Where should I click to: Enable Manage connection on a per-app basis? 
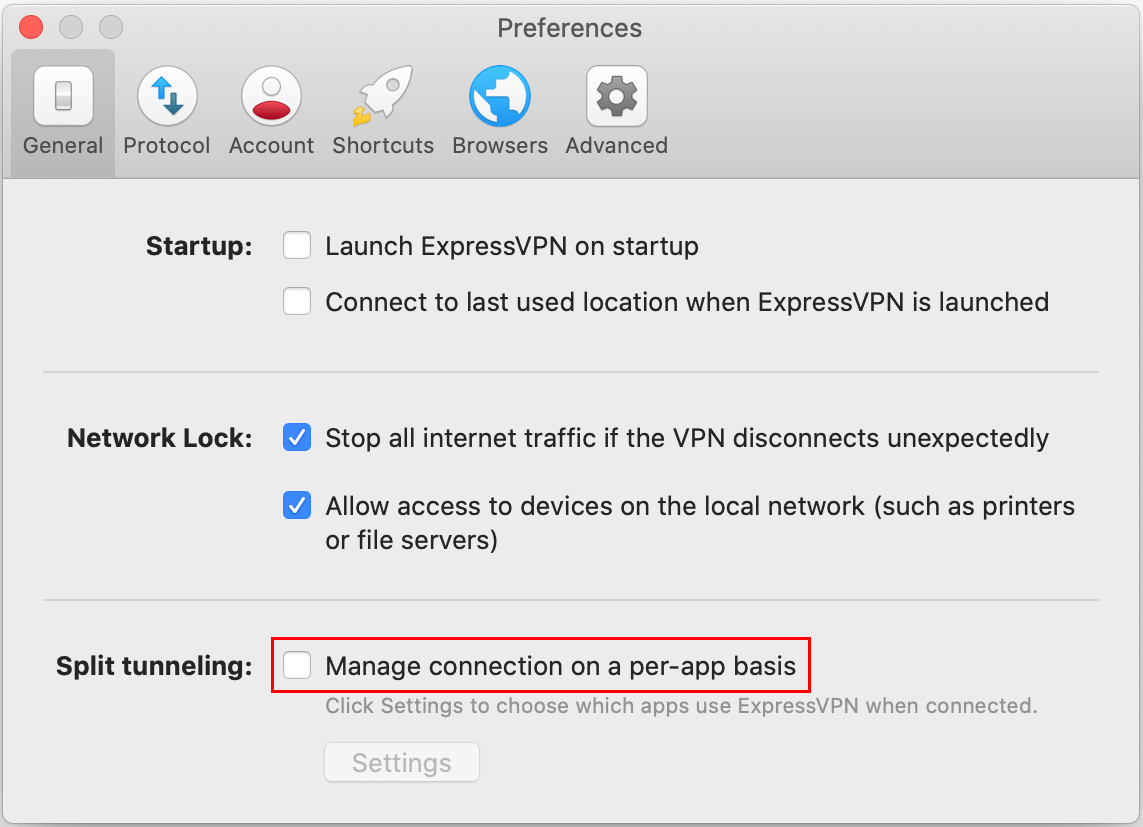[x=297, y=665]
